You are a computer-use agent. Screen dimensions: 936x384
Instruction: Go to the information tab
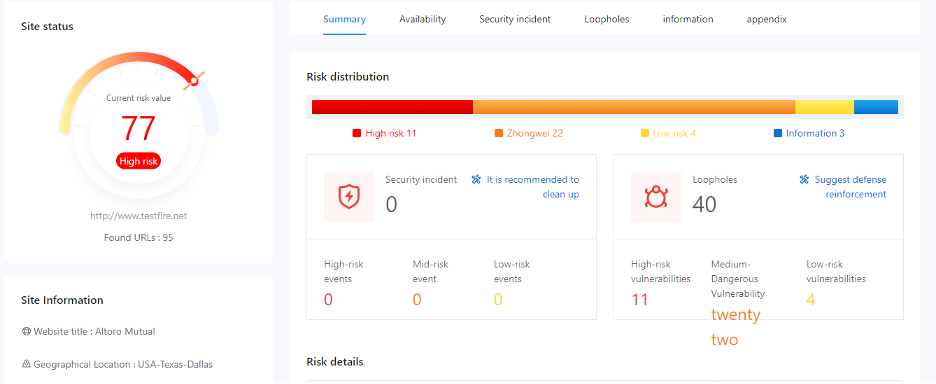coord(688,19)
